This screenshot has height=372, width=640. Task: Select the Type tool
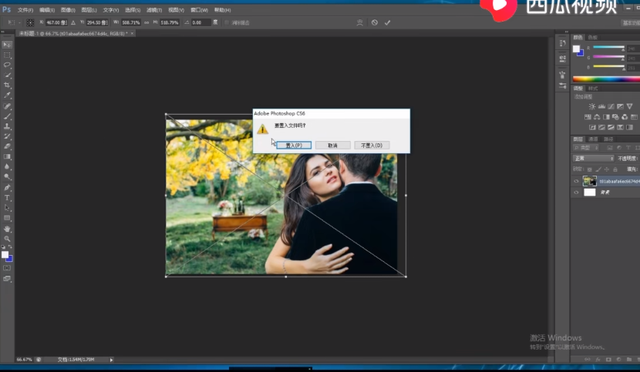pos(7,198)
